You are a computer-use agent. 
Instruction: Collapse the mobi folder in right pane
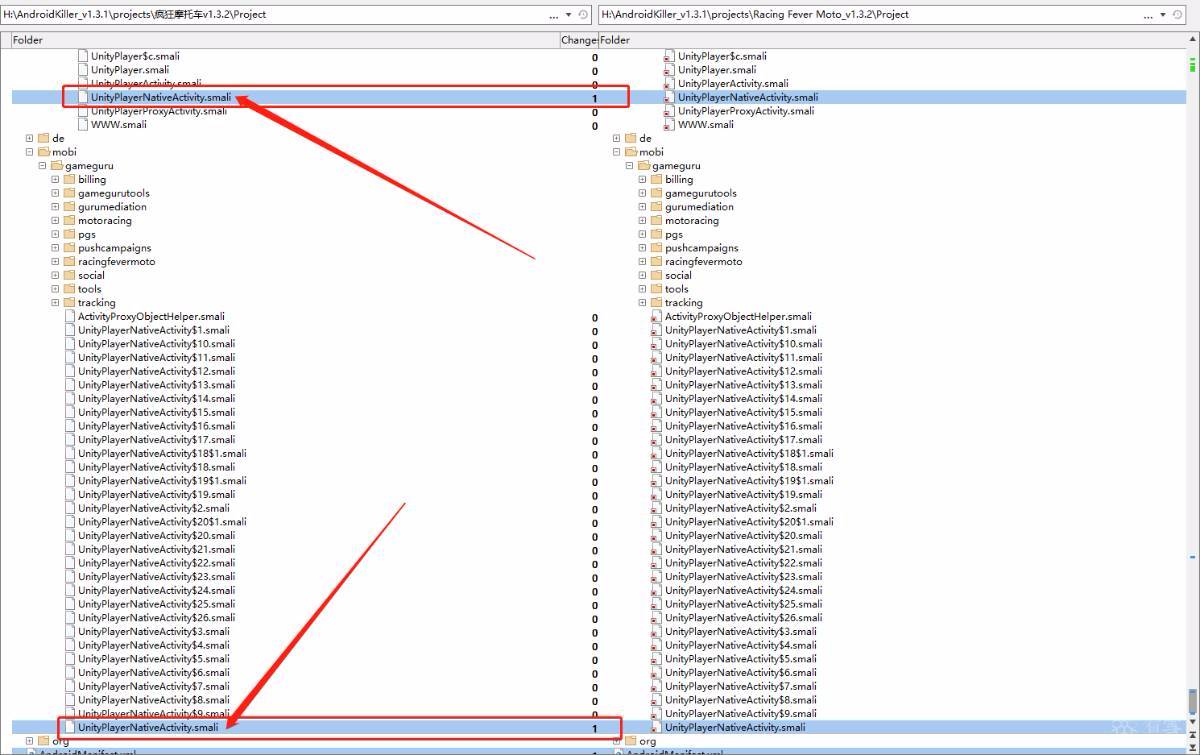tap(617, 153)
